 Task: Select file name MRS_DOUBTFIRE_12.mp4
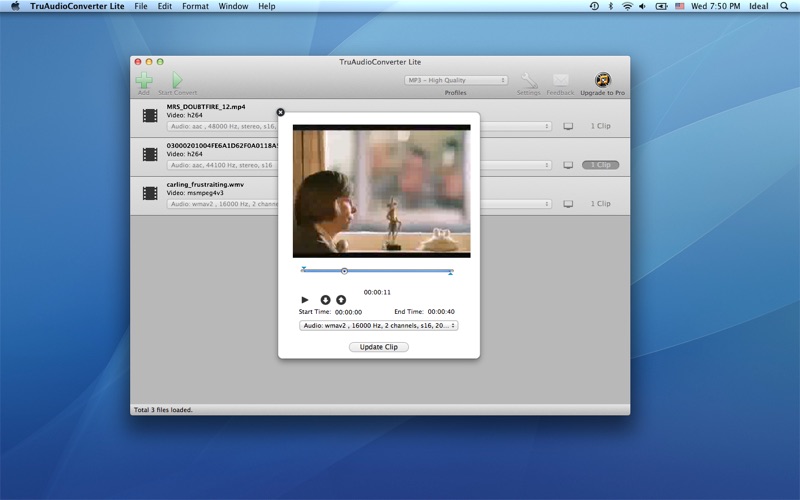[206, 107]
